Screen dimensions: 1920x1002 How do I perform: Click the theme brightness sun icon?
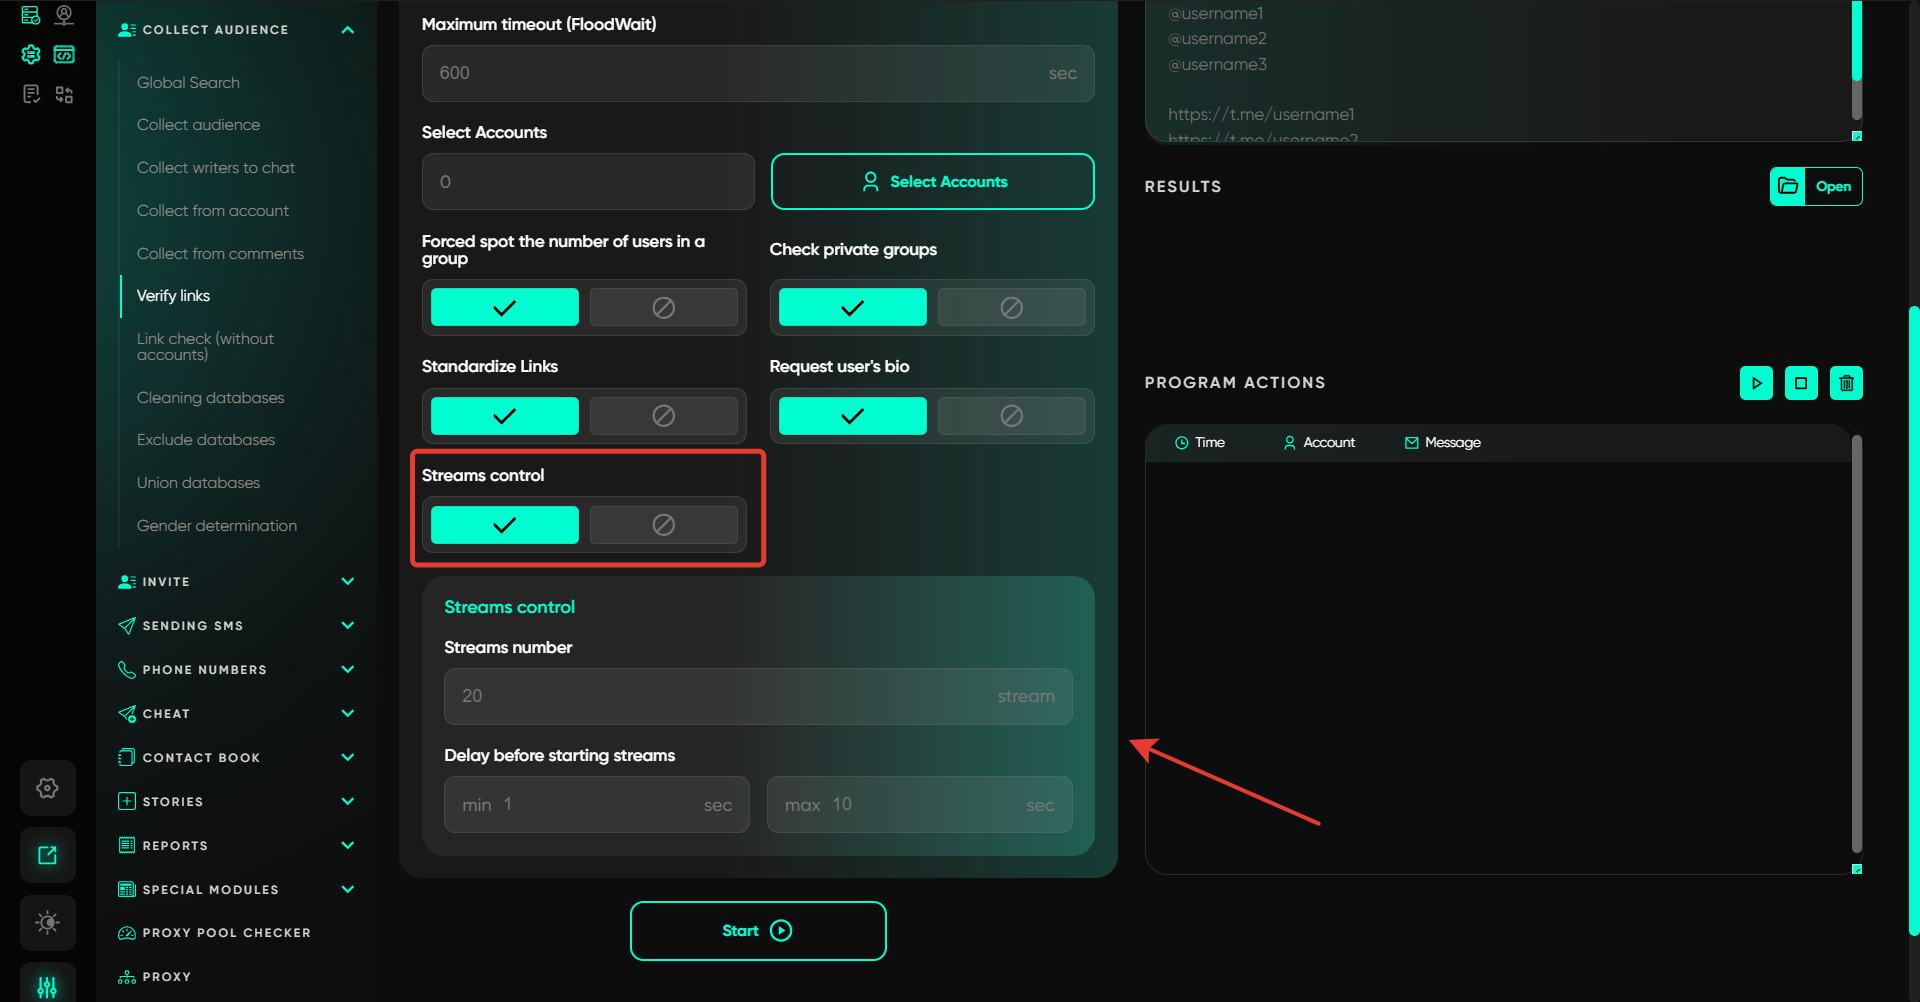pos(47,922)
